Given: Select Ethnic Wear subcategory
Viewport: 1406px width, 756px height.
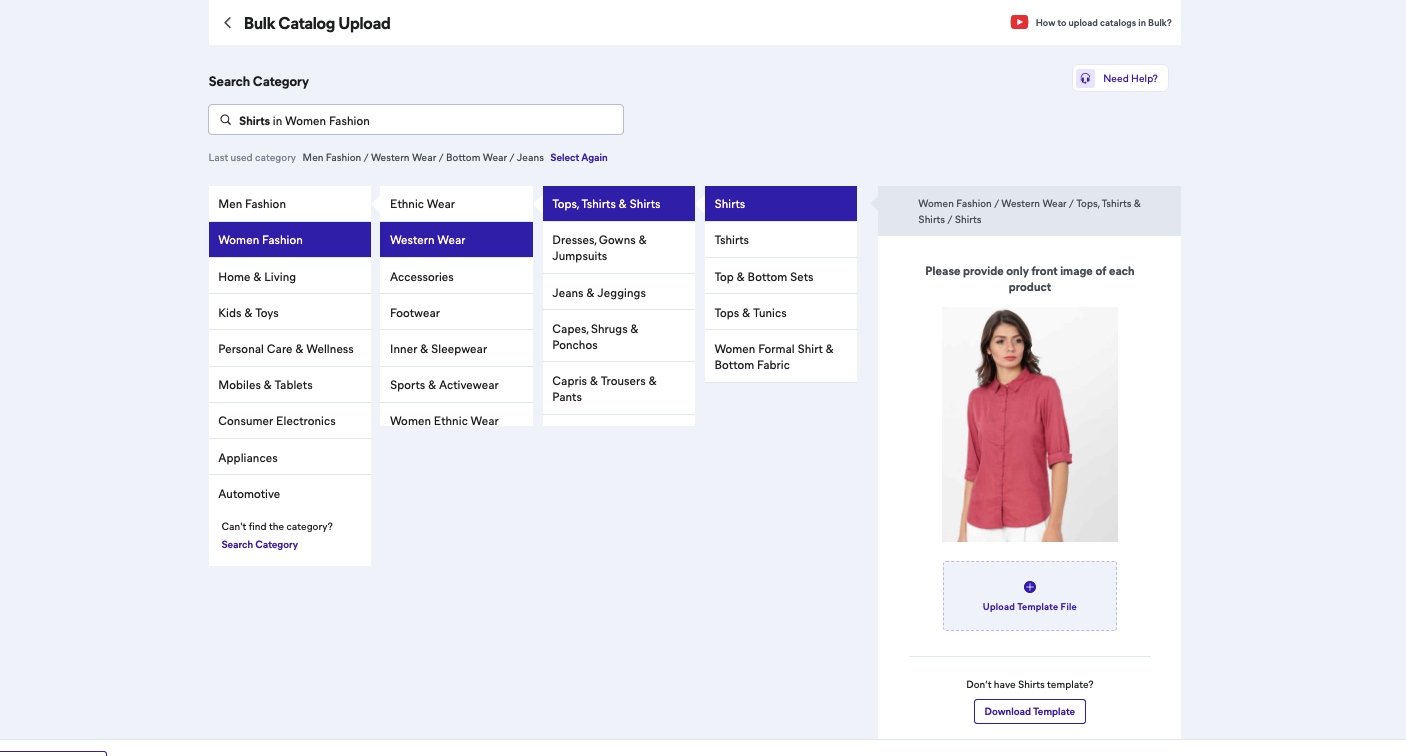Looking at the screenshot, I should tap(456, 204).
